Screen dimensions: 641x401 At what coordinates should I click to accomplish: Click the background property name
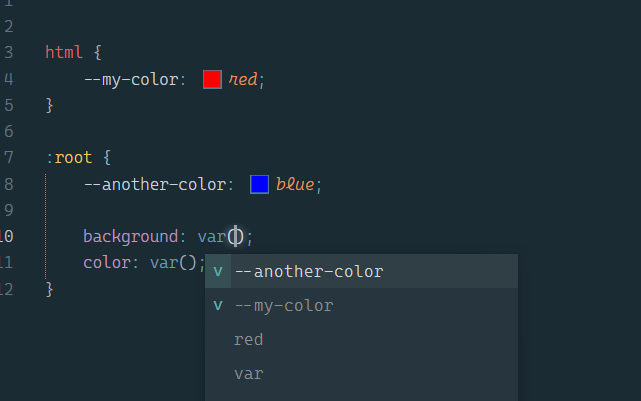[x=129, y=237]
